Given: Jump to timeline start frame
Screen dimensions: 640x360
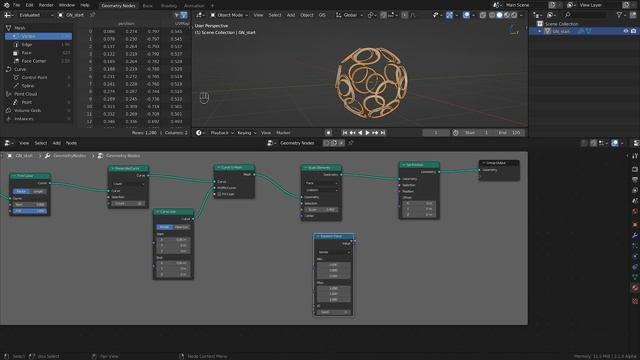Looking at the screenshot, I should pyautogui.click(x=345, y=133).
